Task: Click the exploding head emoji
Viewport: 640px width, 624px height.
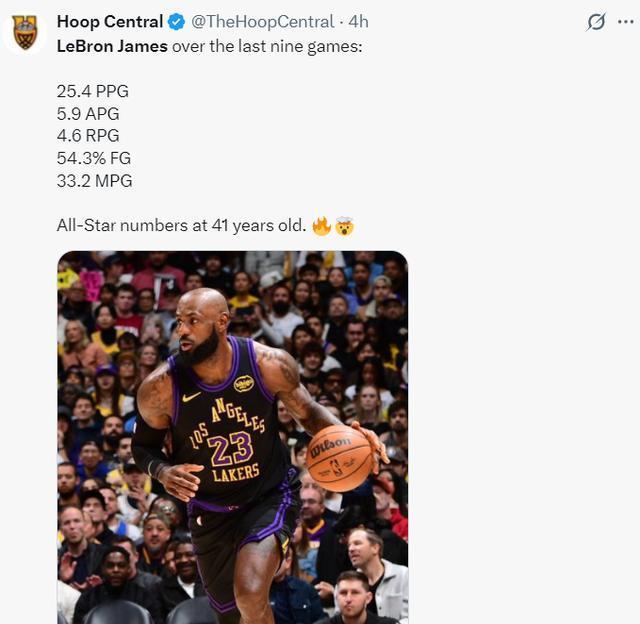Action: pyautogui.click(x=344, y=226)
